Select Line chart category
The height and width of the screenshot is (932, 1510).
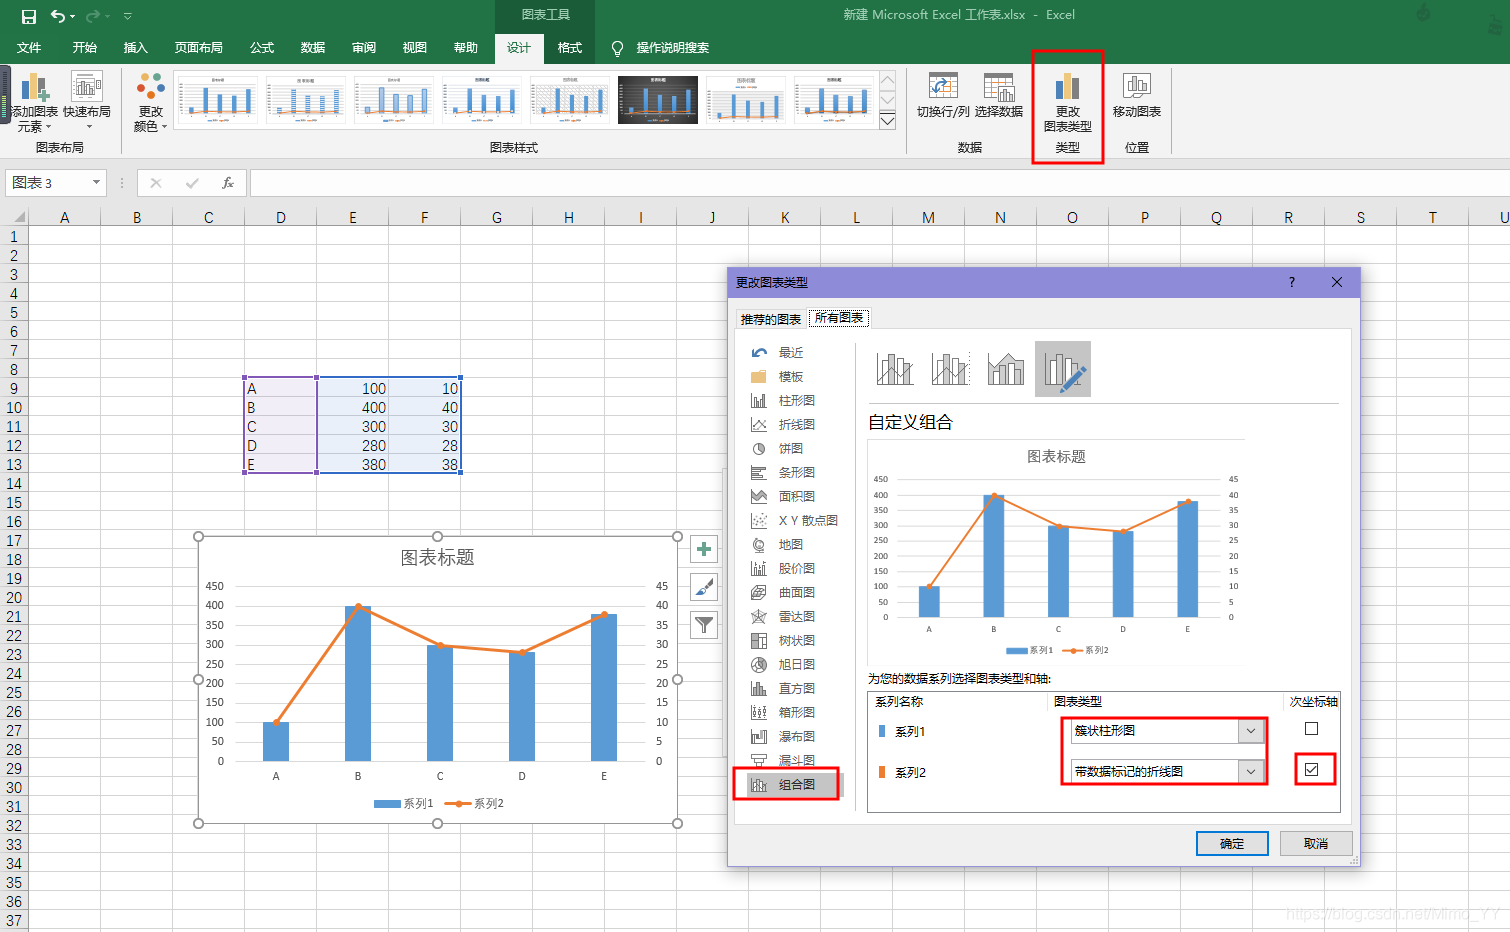pyautogui.click(x=796, y=425)
